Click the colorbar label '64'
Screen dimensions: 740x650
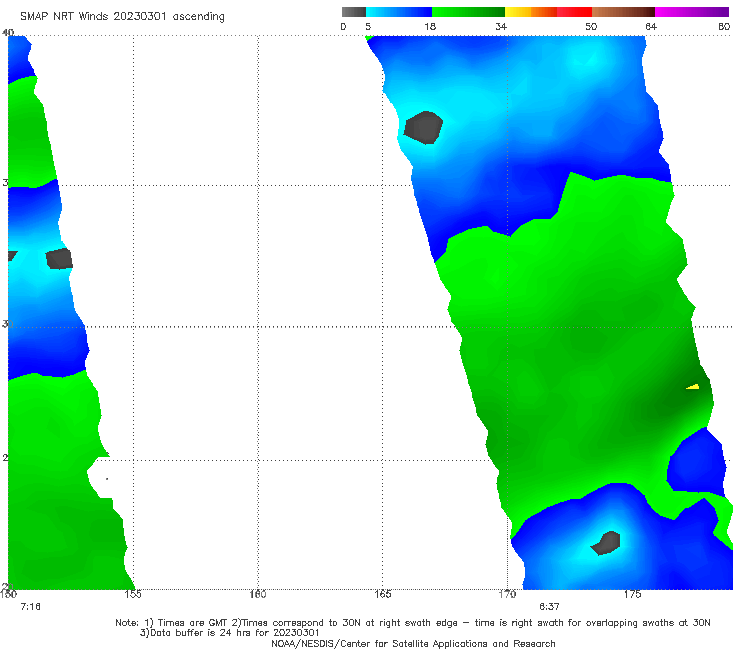tap(651, 26)
